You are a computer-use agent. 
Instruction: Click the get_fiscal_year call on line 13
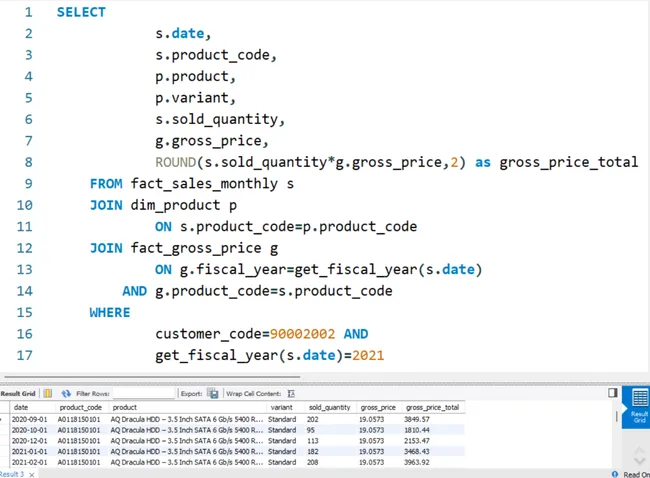pos(388,269)
